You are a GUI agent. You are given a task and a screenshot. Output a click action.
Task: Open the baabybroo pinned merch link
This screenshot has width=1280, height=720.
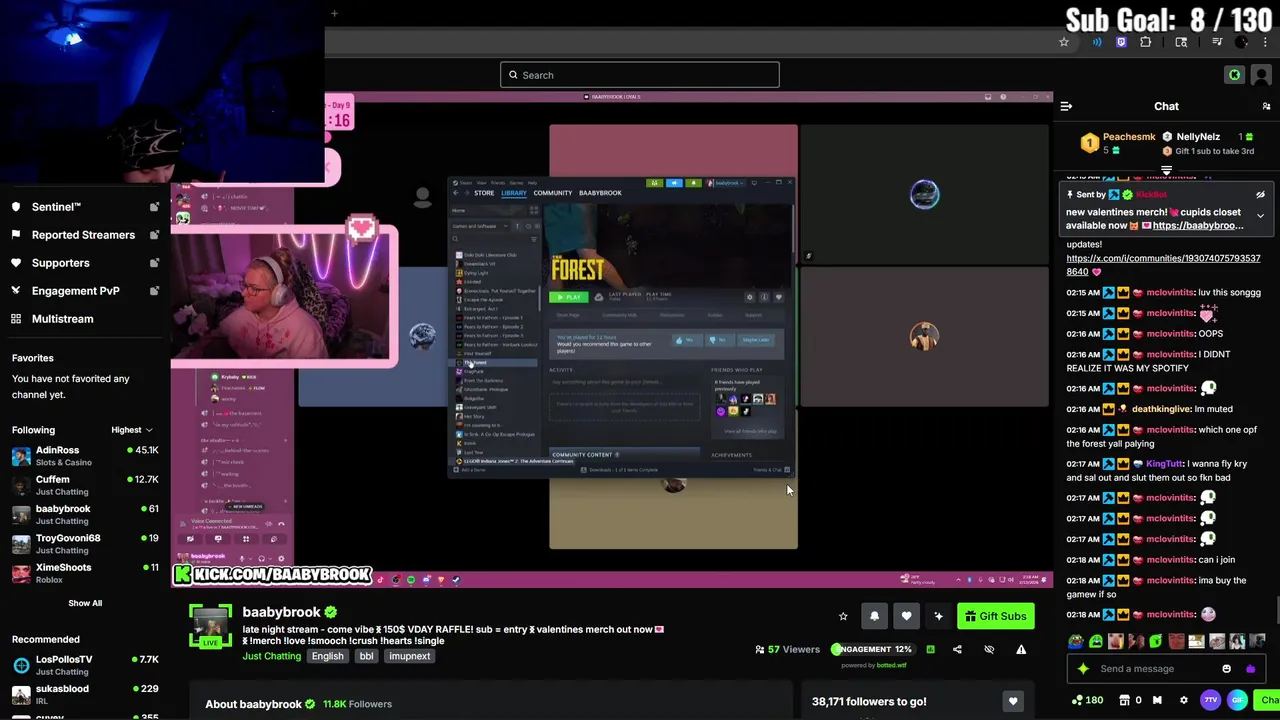click(1198, 226)
